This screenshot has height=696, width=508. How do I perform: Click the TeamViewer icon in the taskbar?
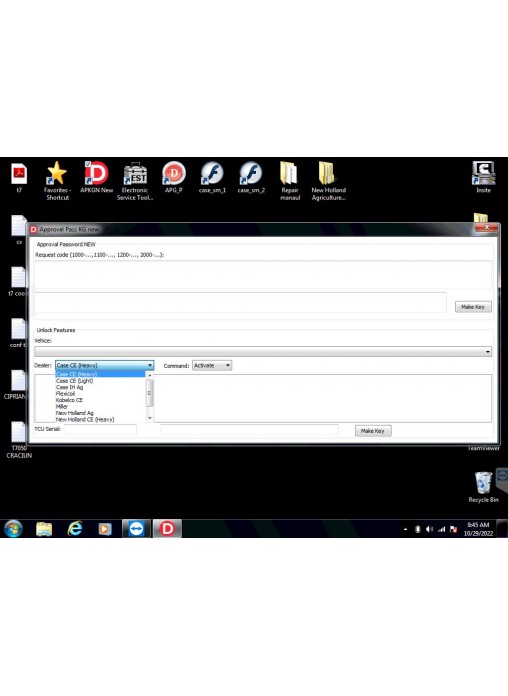pyautogui.click(x=136, y=529)
